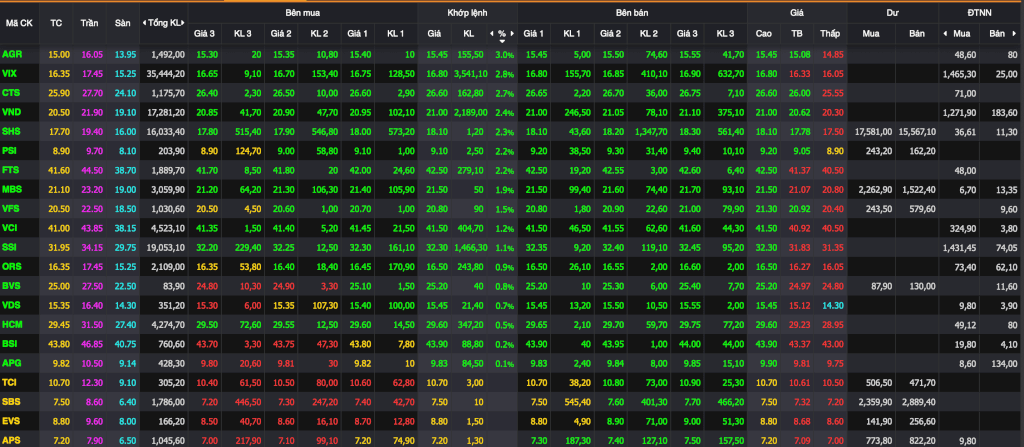This screenshot has width=1024, height=447.
Task: Open stock symbol VIX
Action: click(x=10, y=71)
